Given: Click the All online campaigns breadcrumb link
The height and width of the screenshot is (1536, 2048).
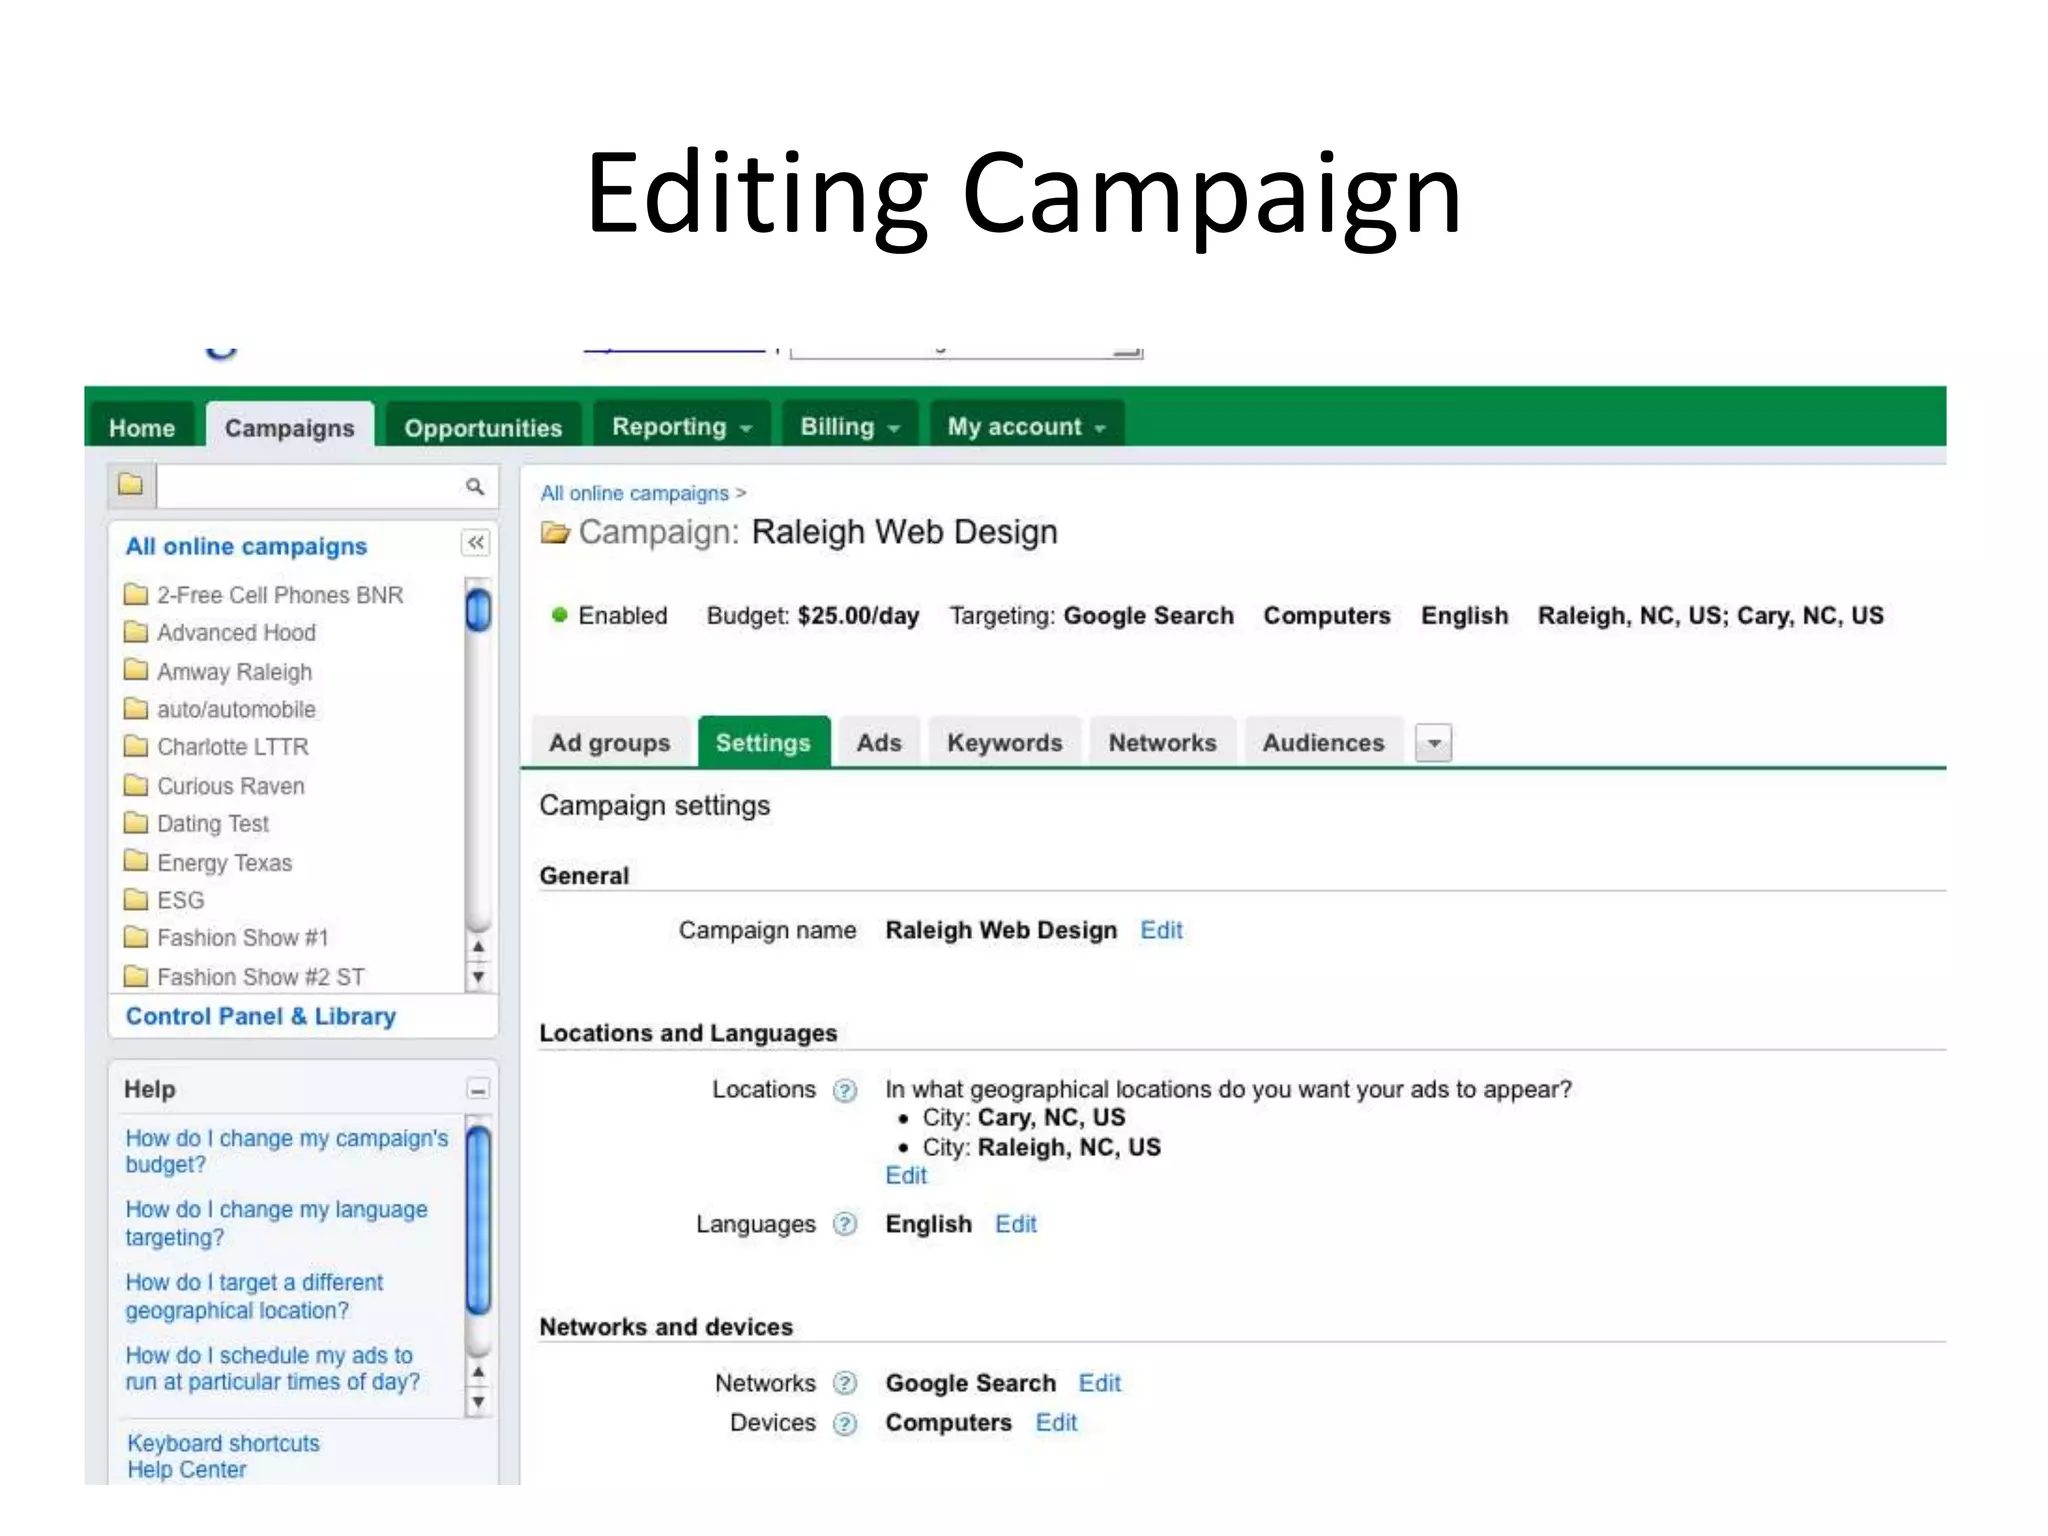Looking at the screenshot, I should point(635,493).
